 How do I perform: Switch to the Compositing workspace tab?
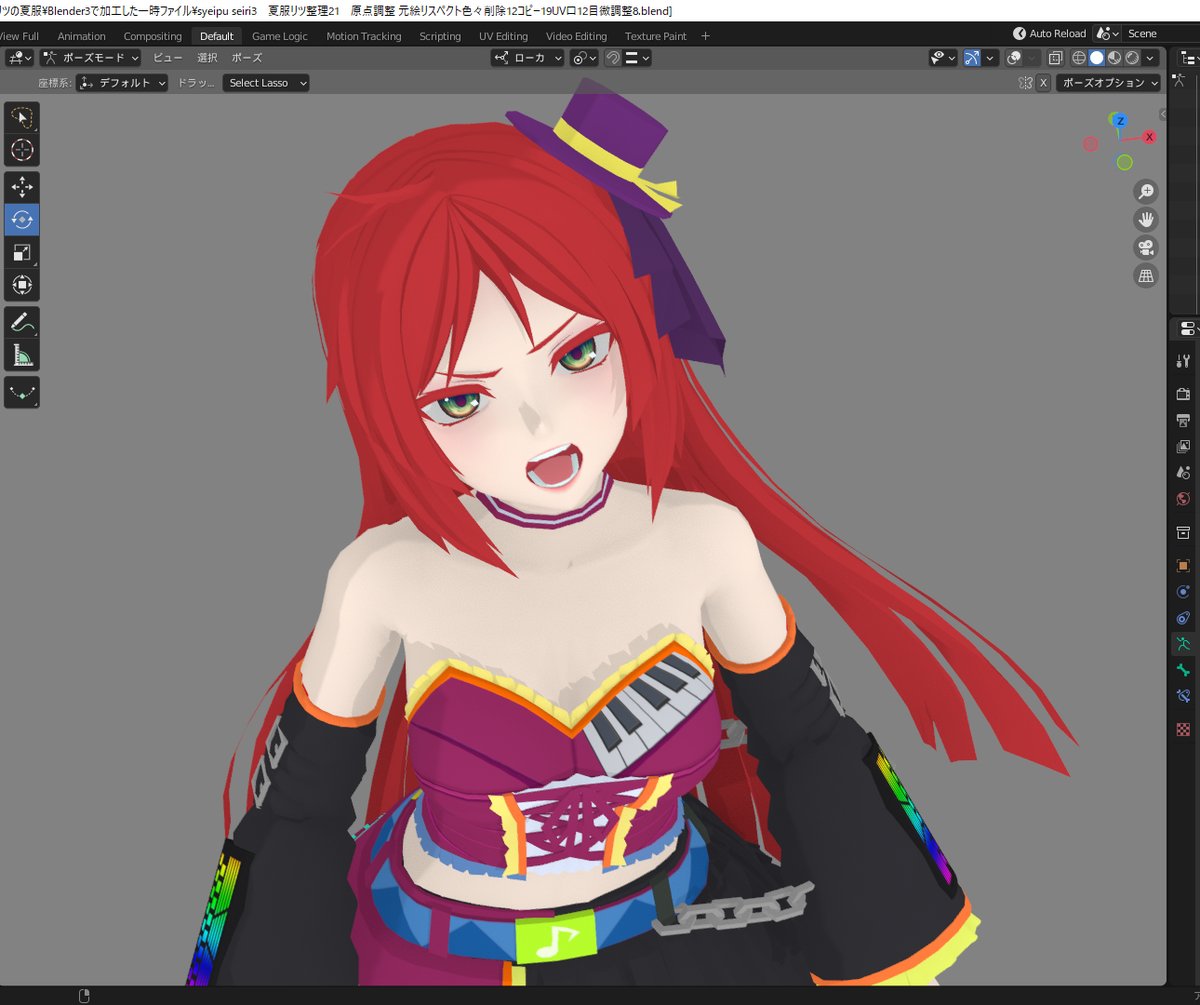pos(153,36)
